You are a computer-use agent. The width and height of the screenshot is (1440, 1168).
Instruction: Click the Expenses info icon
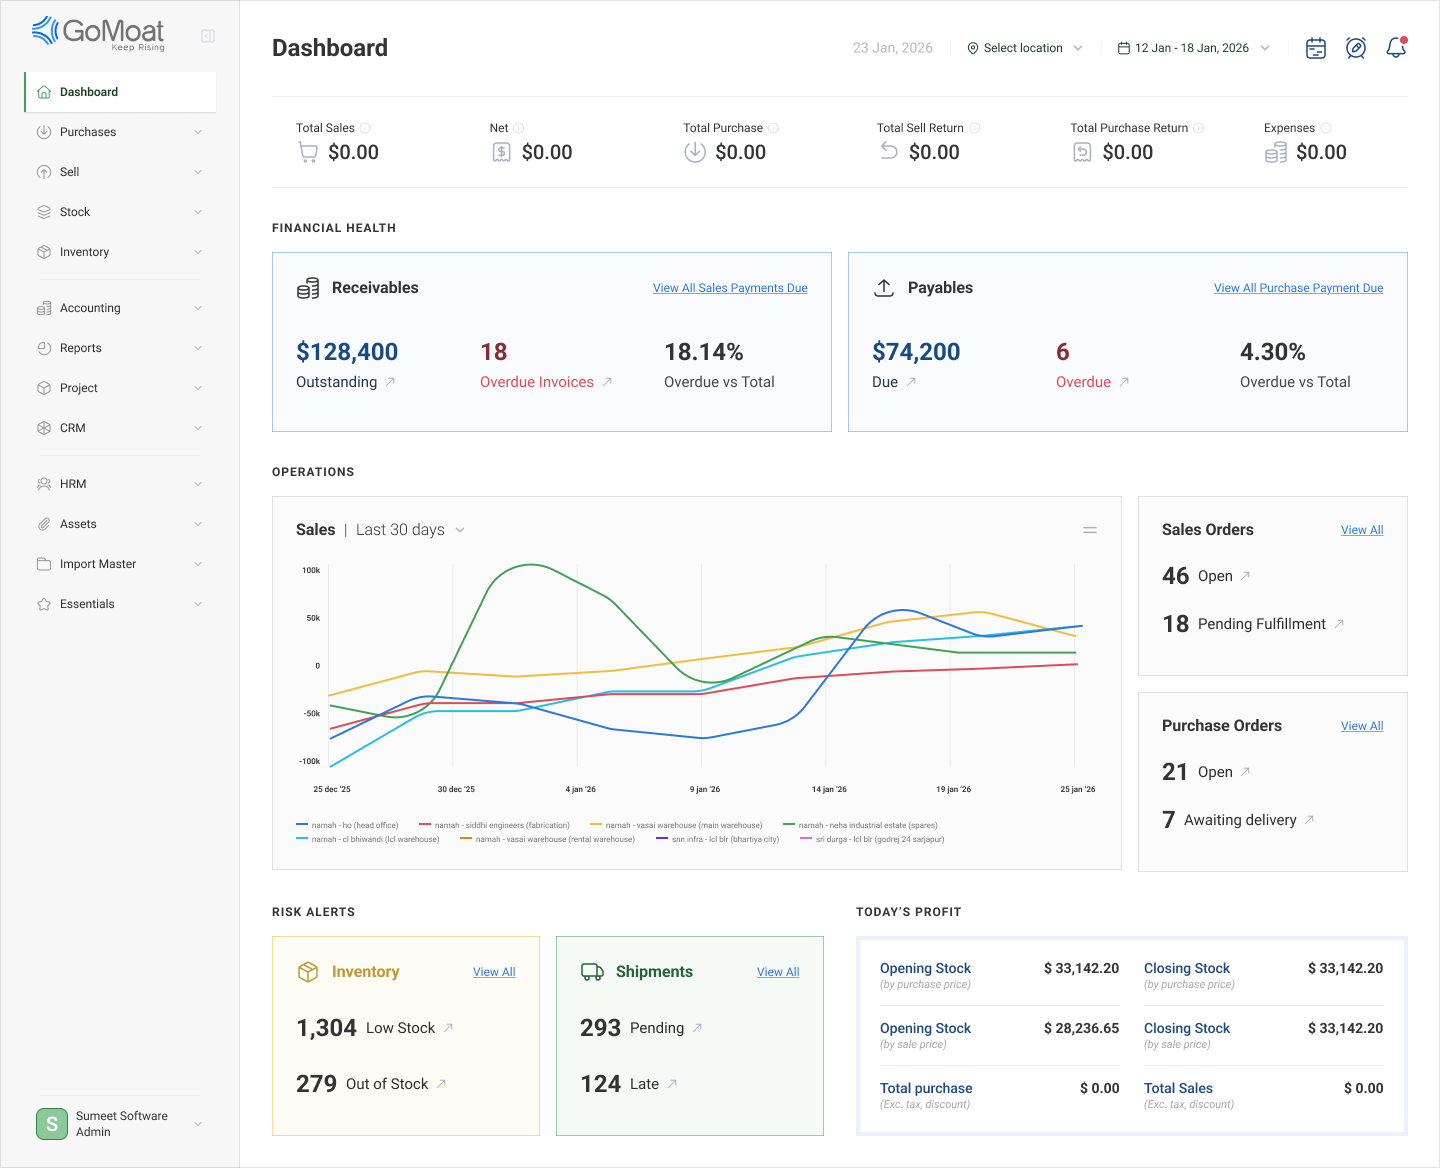tap(1326, 128)
